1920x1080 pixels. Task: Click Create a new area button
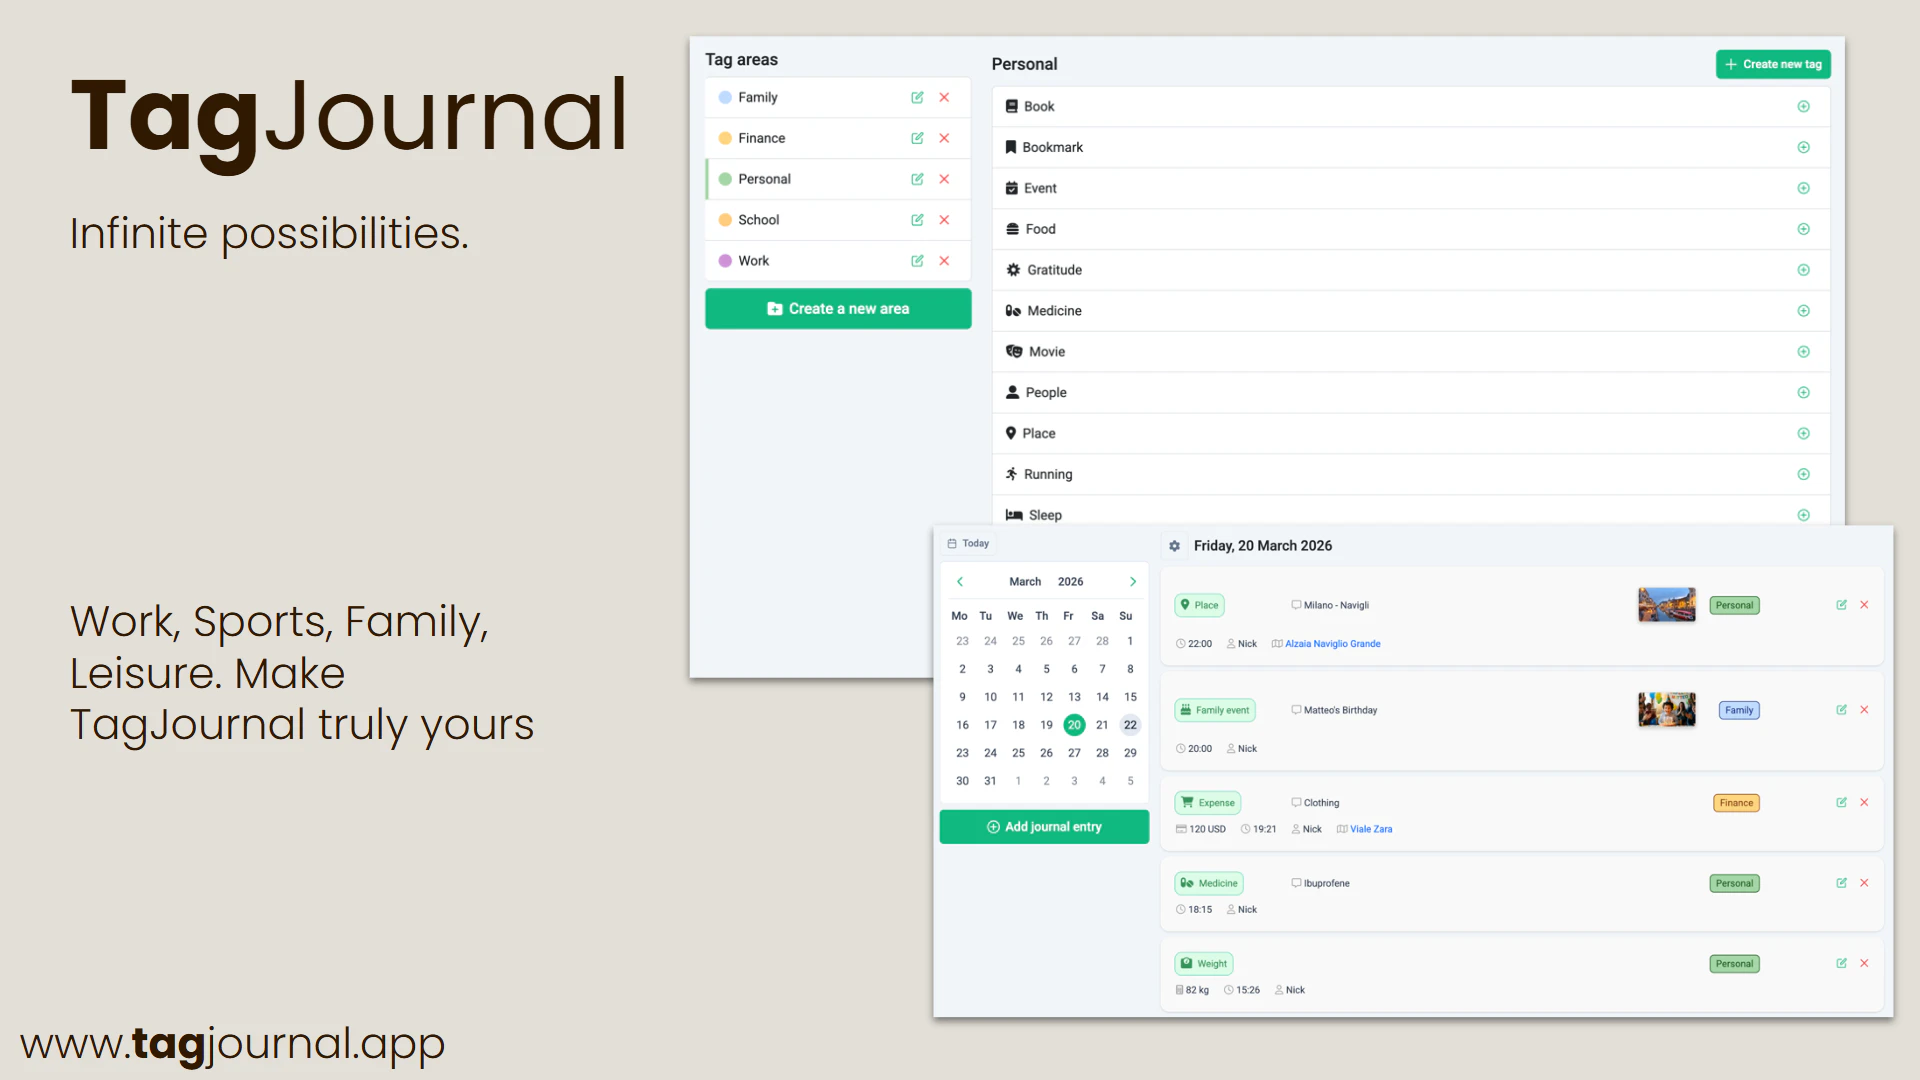click(x=838, y=309)
